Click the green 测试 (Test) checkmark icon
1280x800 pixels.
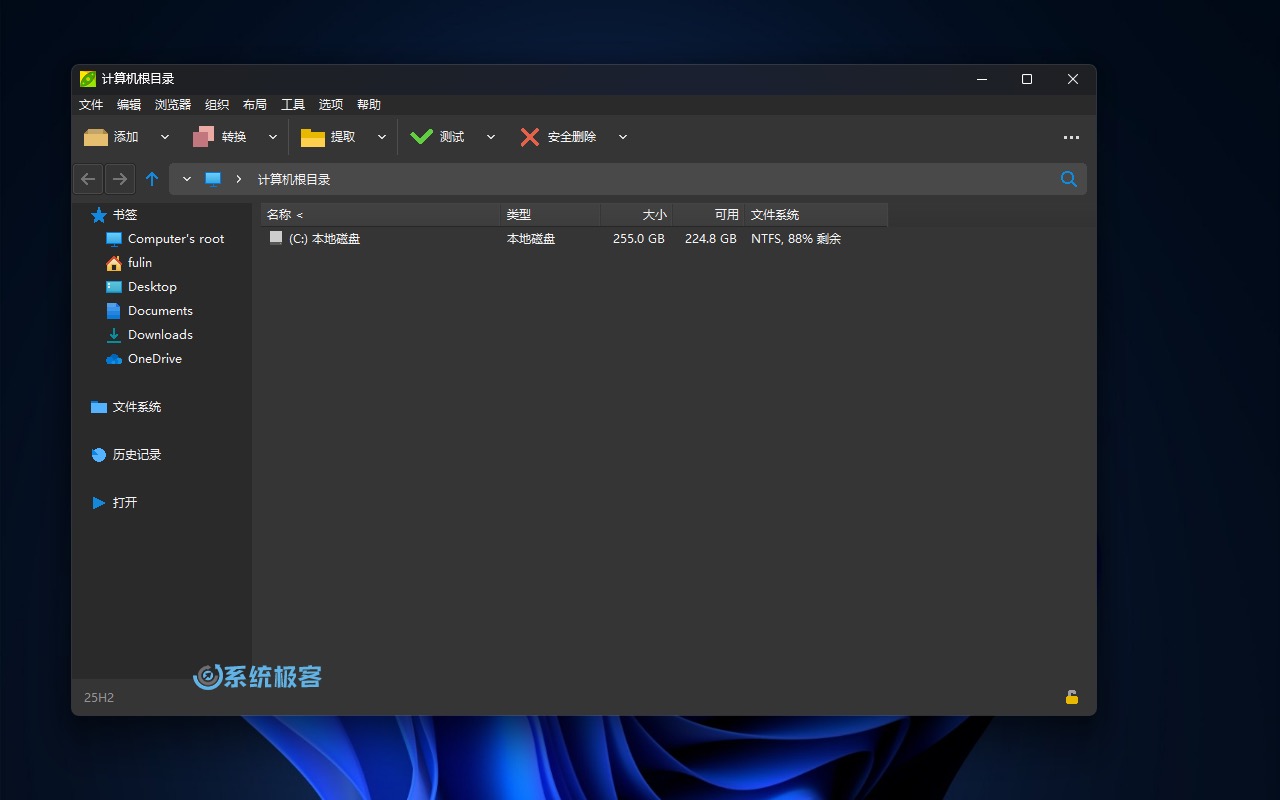click(x=422, y=137)
